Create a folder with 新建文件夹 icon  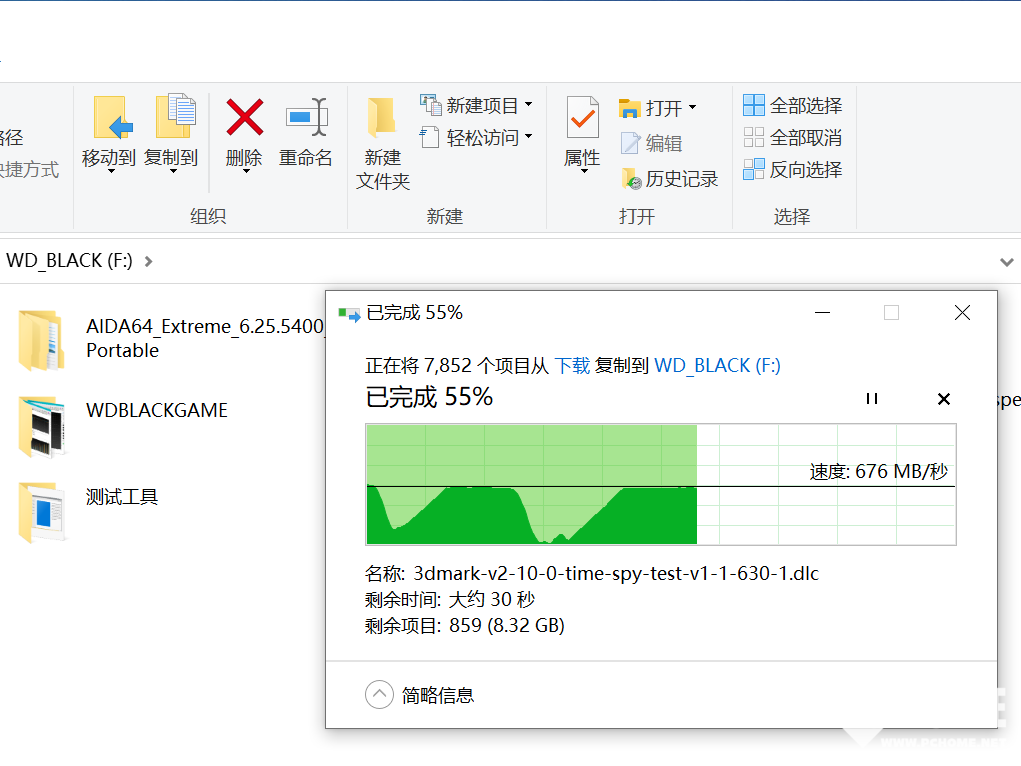[382, 118]
